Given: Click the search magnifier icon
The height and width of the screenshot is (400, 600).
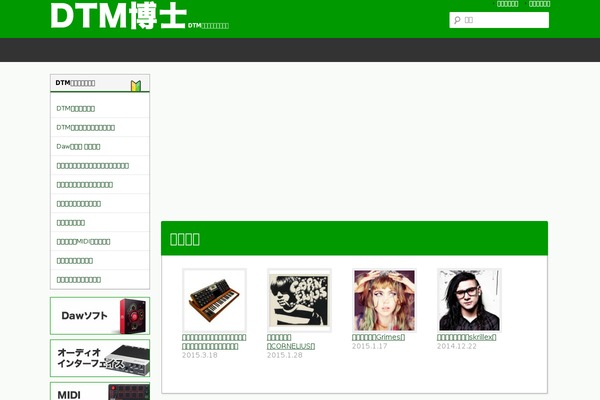Looking at the screenshot, I should coord(457,20).
